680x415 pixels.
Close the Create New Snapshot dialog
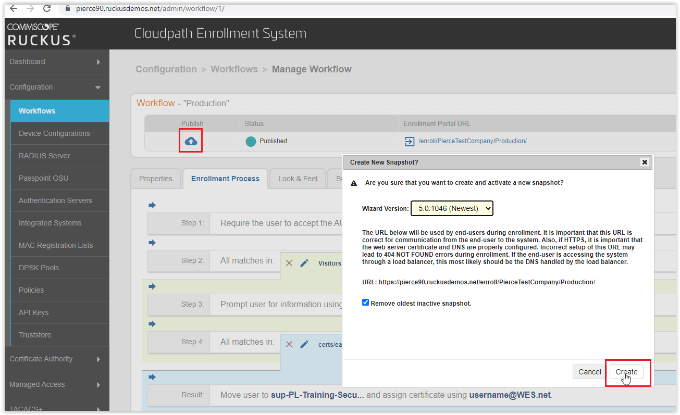[645, 161]
